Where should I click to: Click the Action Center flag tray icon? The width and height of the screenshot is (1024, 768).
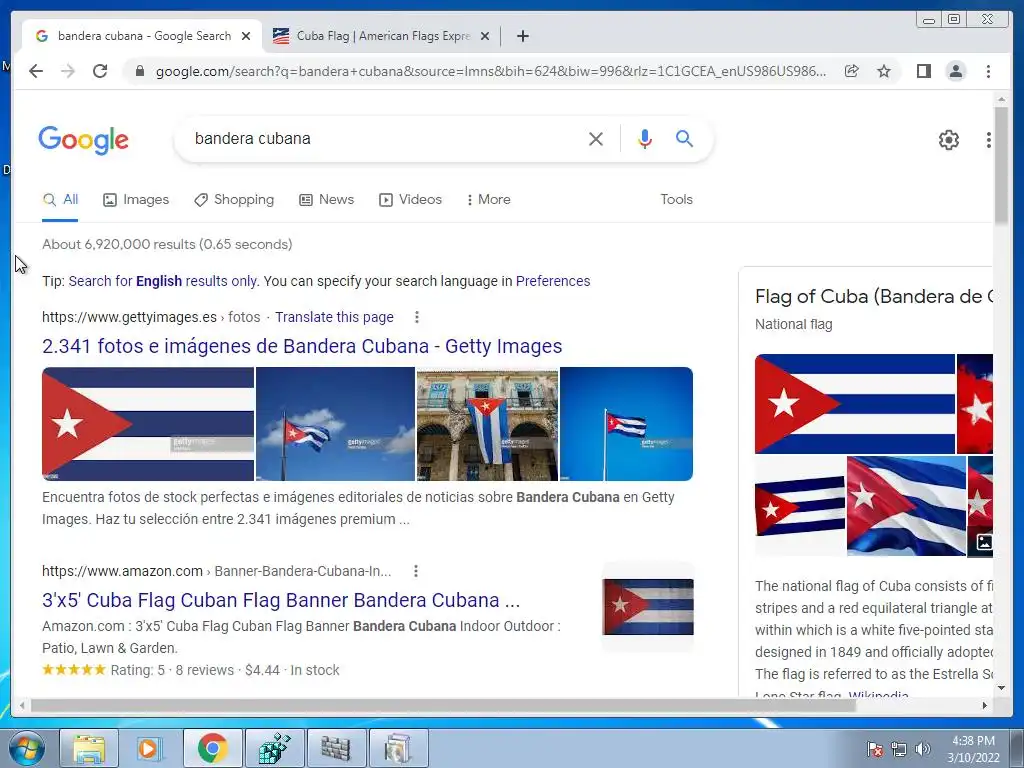click(x=875, y=748)
